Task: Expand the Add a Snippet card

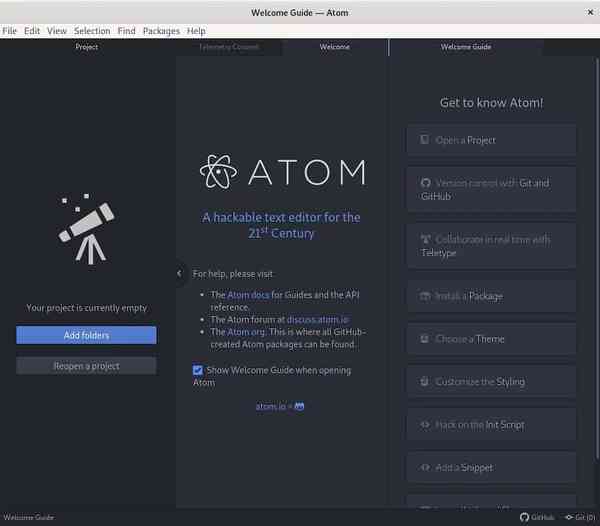Action: (x=491, y=467)
